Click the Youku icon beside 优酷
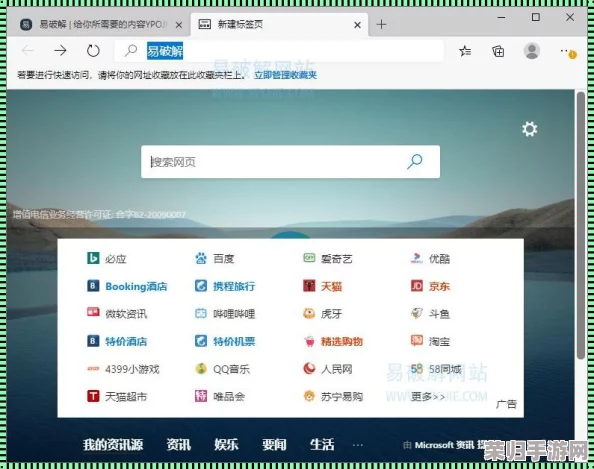The width and height of the screenshot is (594, 469). coord(417,258)
